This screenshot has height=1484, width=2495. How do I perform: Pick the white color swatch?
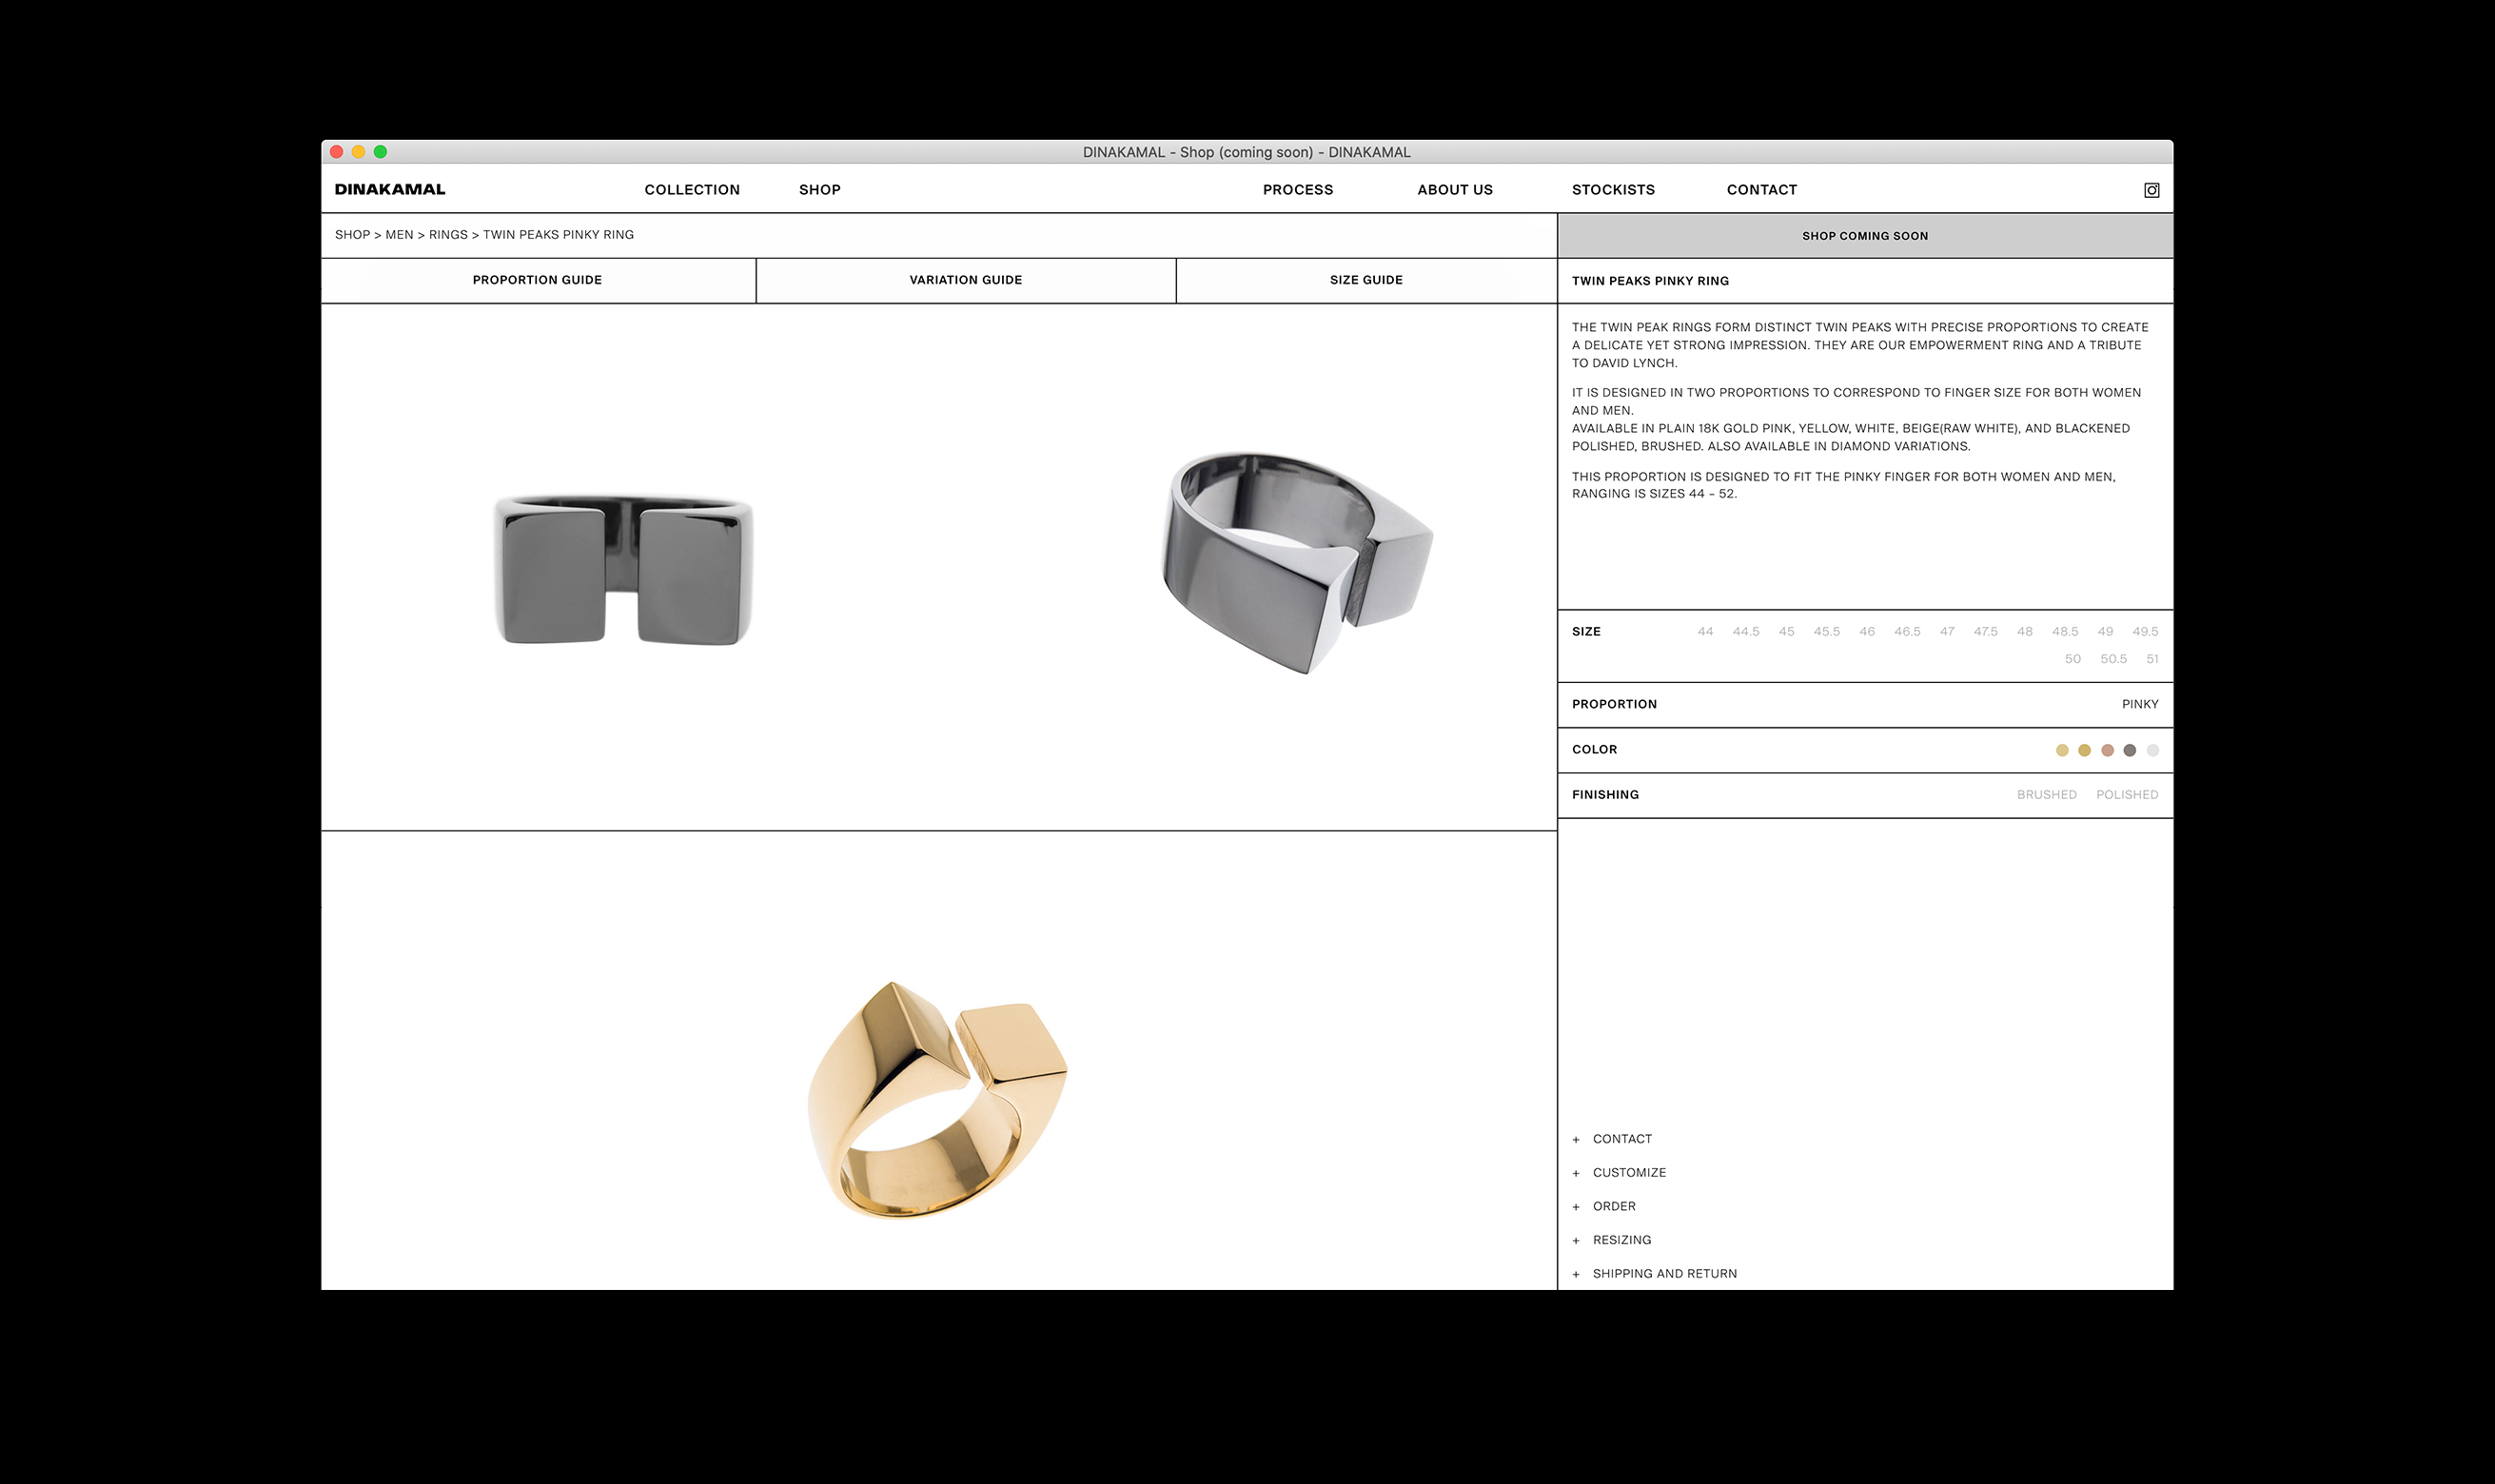point(2152,750)
